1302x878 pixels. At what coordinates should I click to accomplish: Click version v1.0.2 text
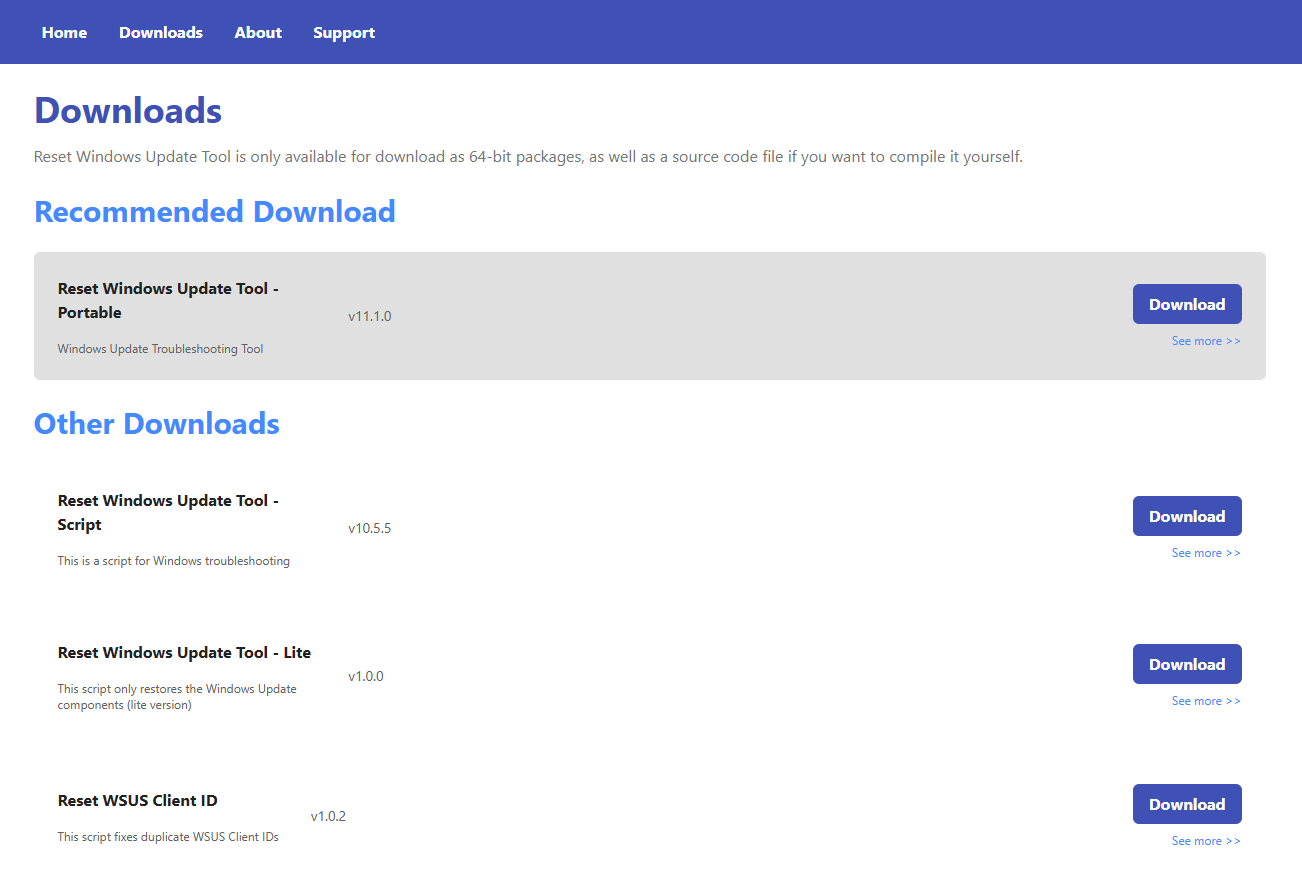click(328, 816)
